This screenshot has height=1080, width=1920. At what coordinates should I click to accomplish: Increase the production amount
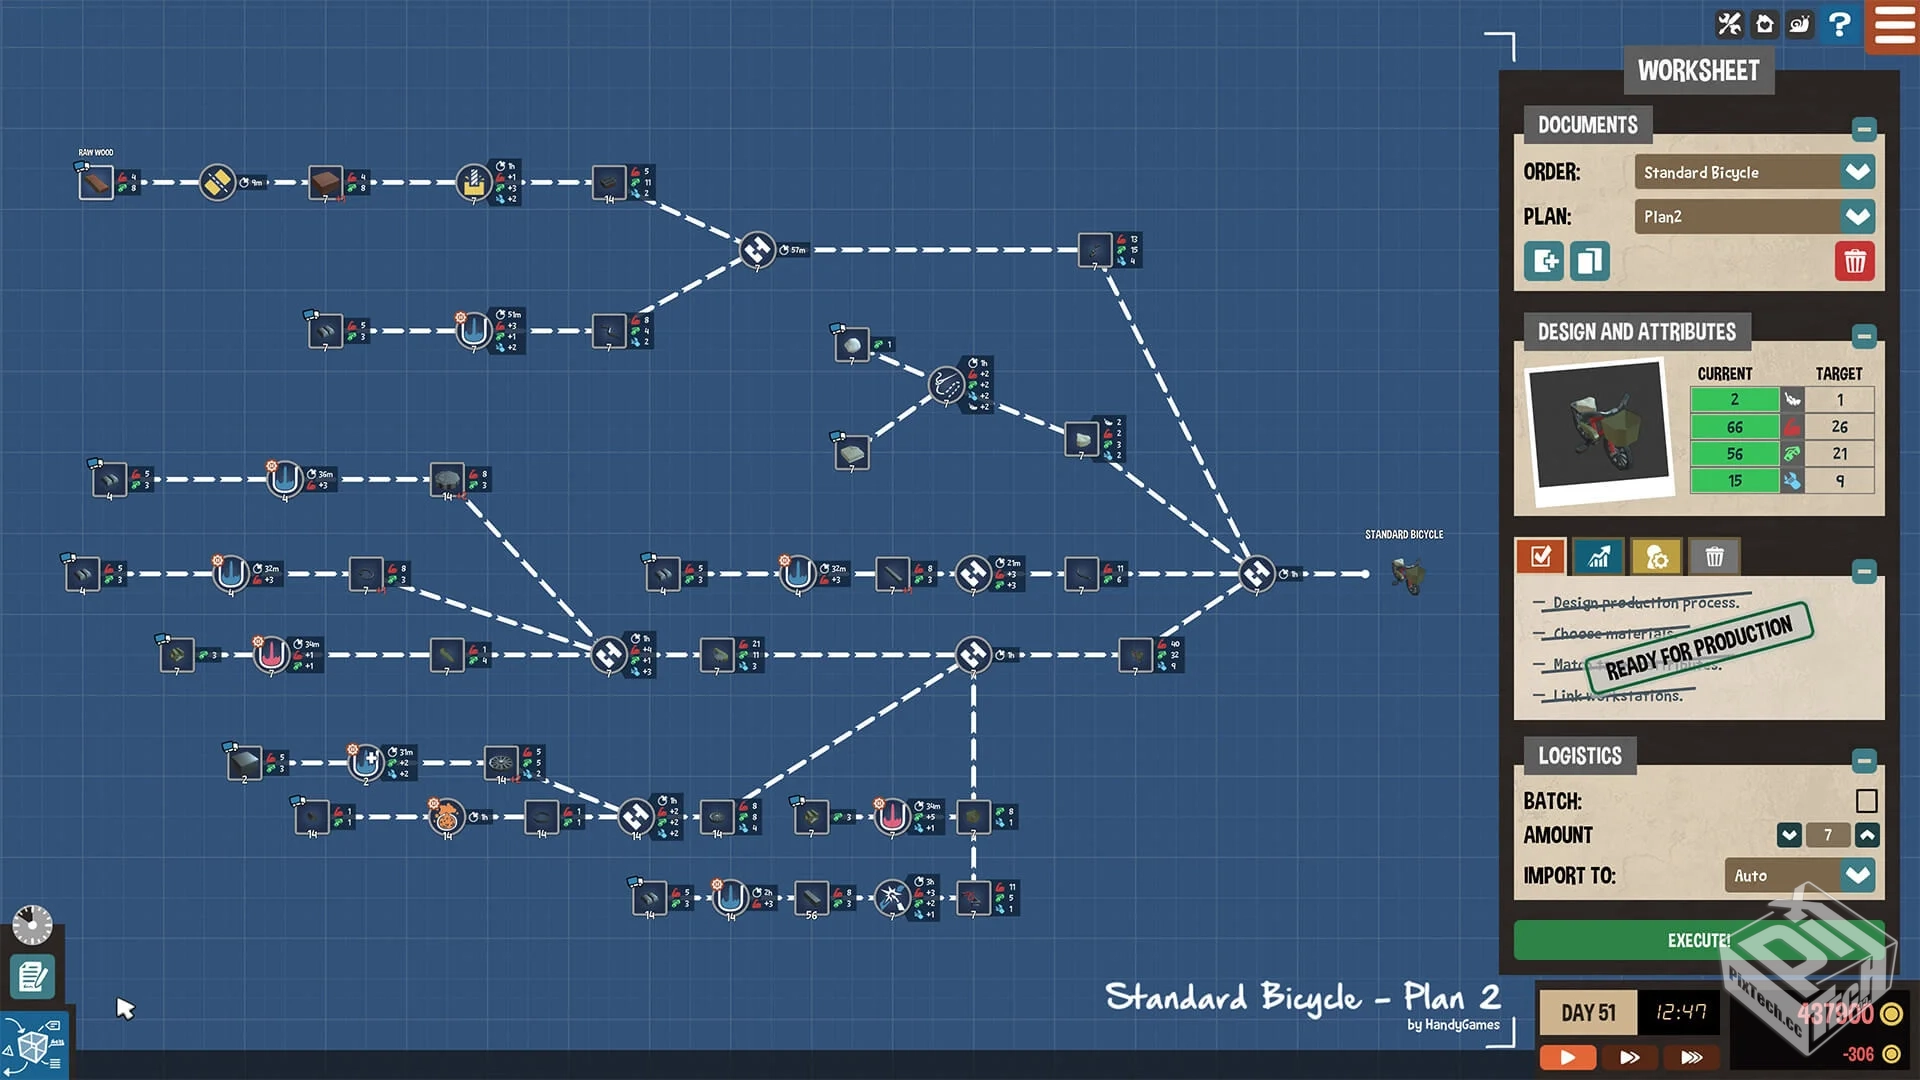tap(1867, 835)
